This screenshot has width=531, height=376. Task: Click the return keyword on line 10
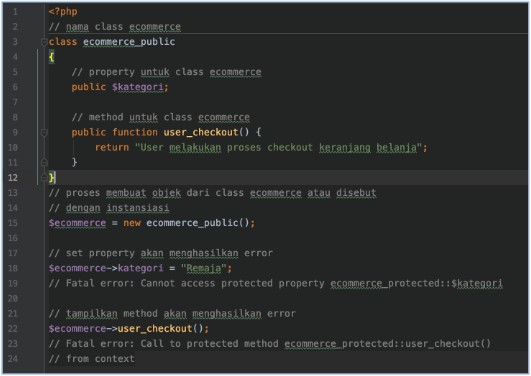112,147
